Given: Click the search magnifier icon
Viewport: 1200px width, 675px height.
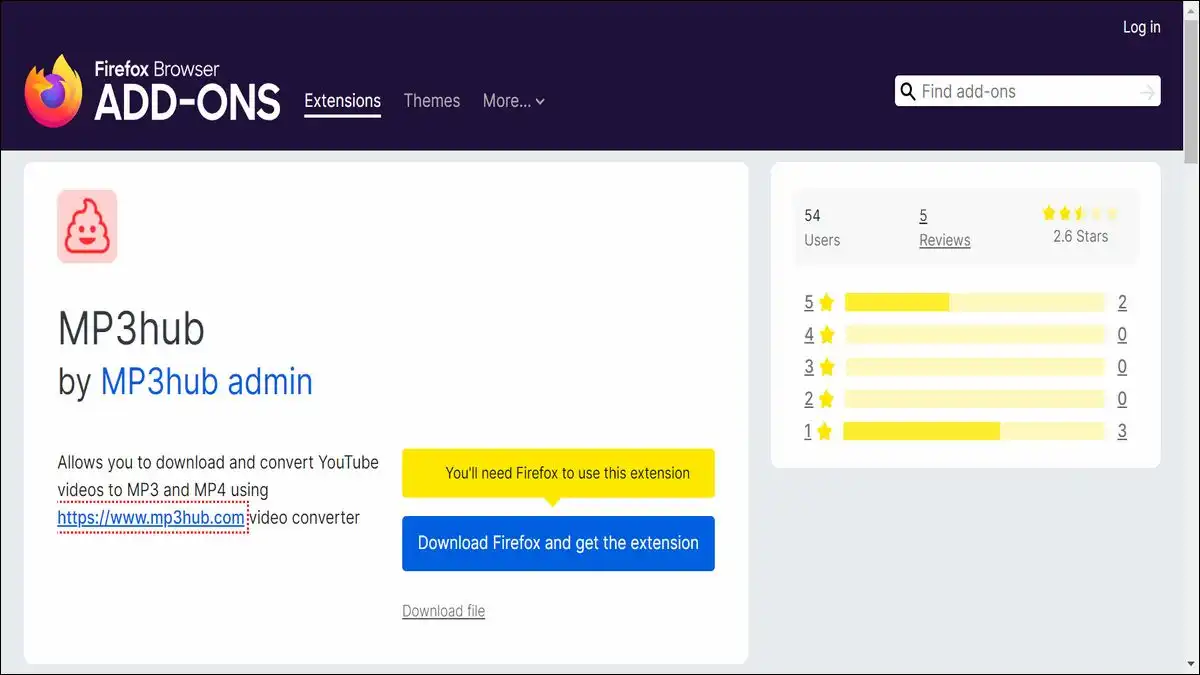Looking at the screenshot, I should [x=908, y=92].
